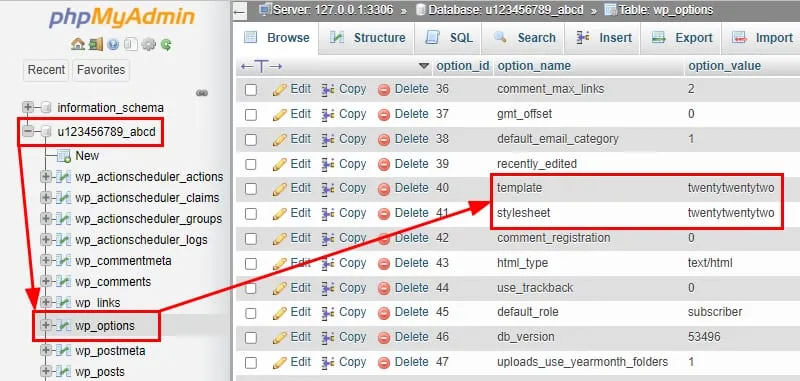This screenshot has height=381, width=800.
Task: Open the Insert tab
Action: (603, 38)
